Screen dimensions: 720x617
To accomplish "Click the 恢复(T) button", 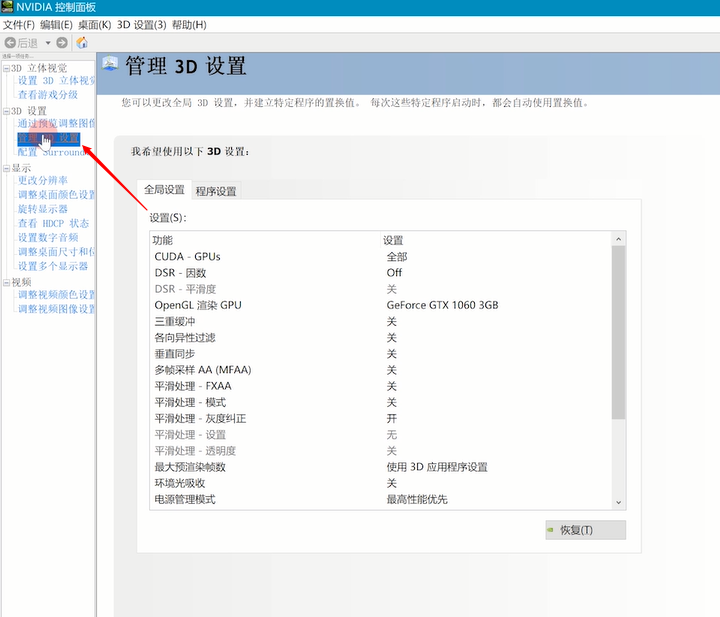I will coord(585,530).
